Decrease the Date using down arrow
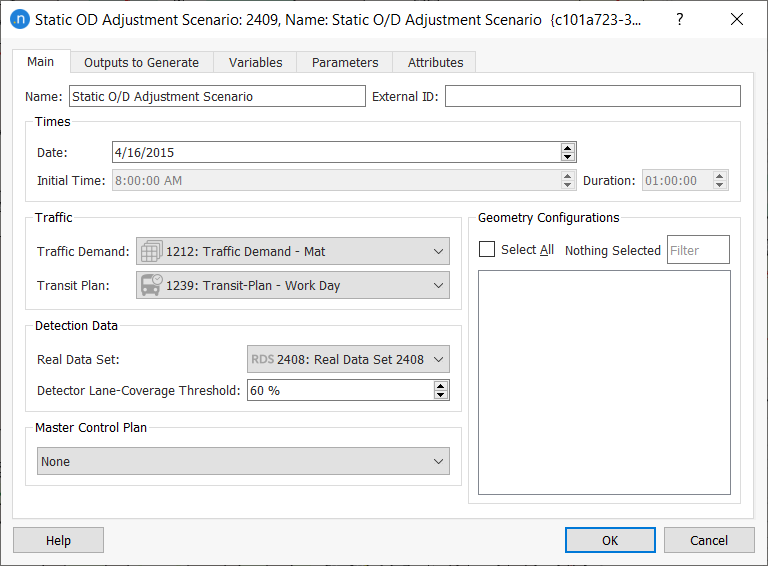Screen dimensions: 768x566 click(x=568, y=157)
